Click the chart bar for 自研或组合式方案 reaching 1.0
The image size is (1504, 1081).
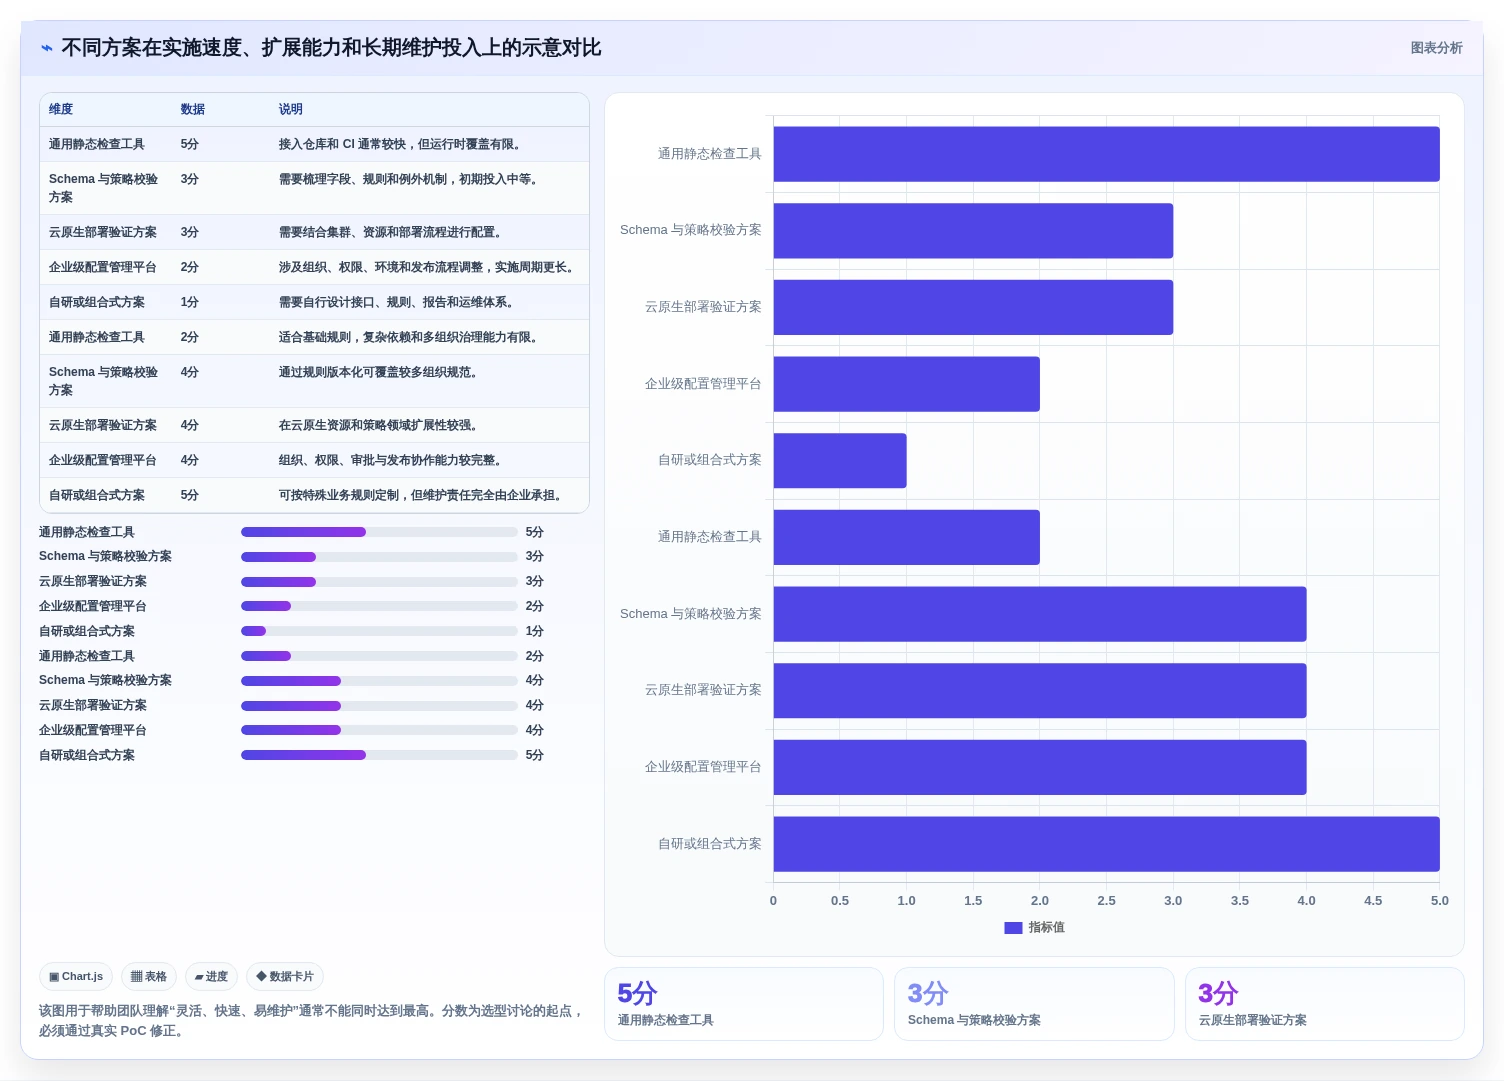click(840, 461)
